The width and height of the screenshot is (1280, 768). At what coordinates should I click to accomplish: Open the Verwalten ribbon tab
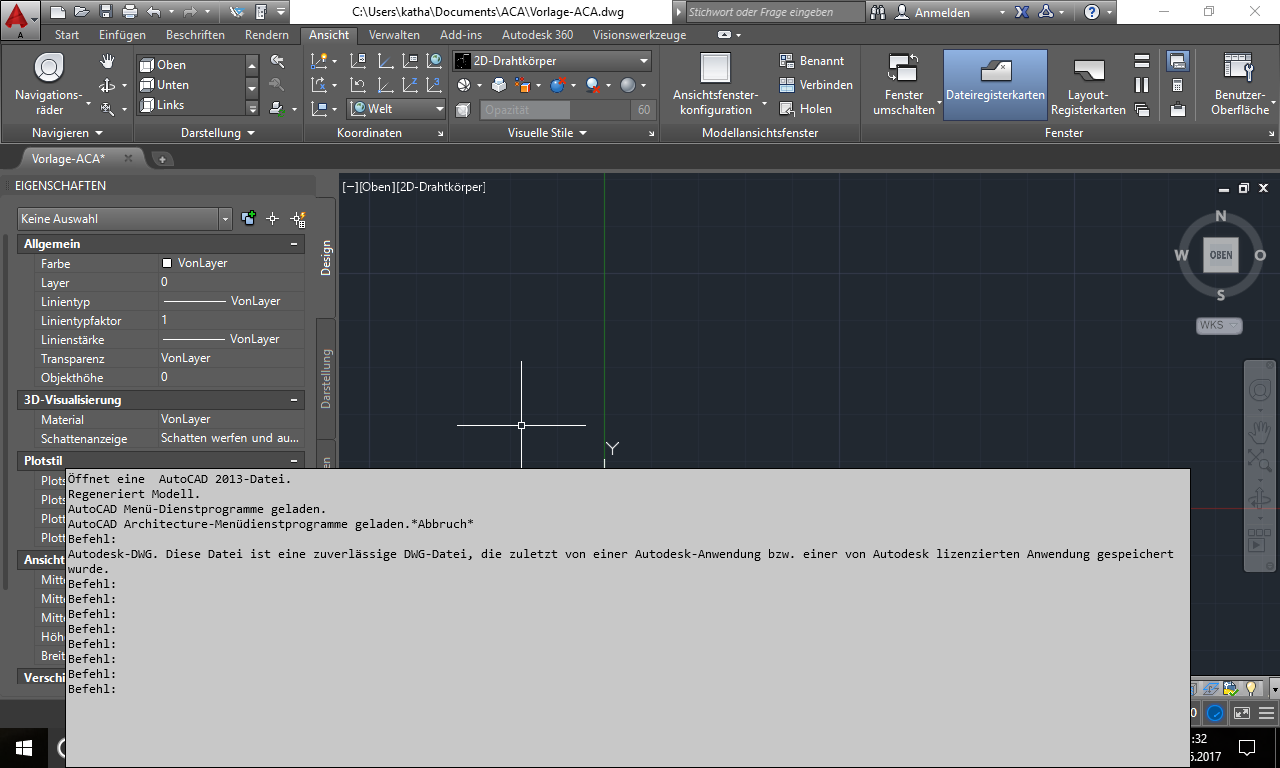coord(394,35)
